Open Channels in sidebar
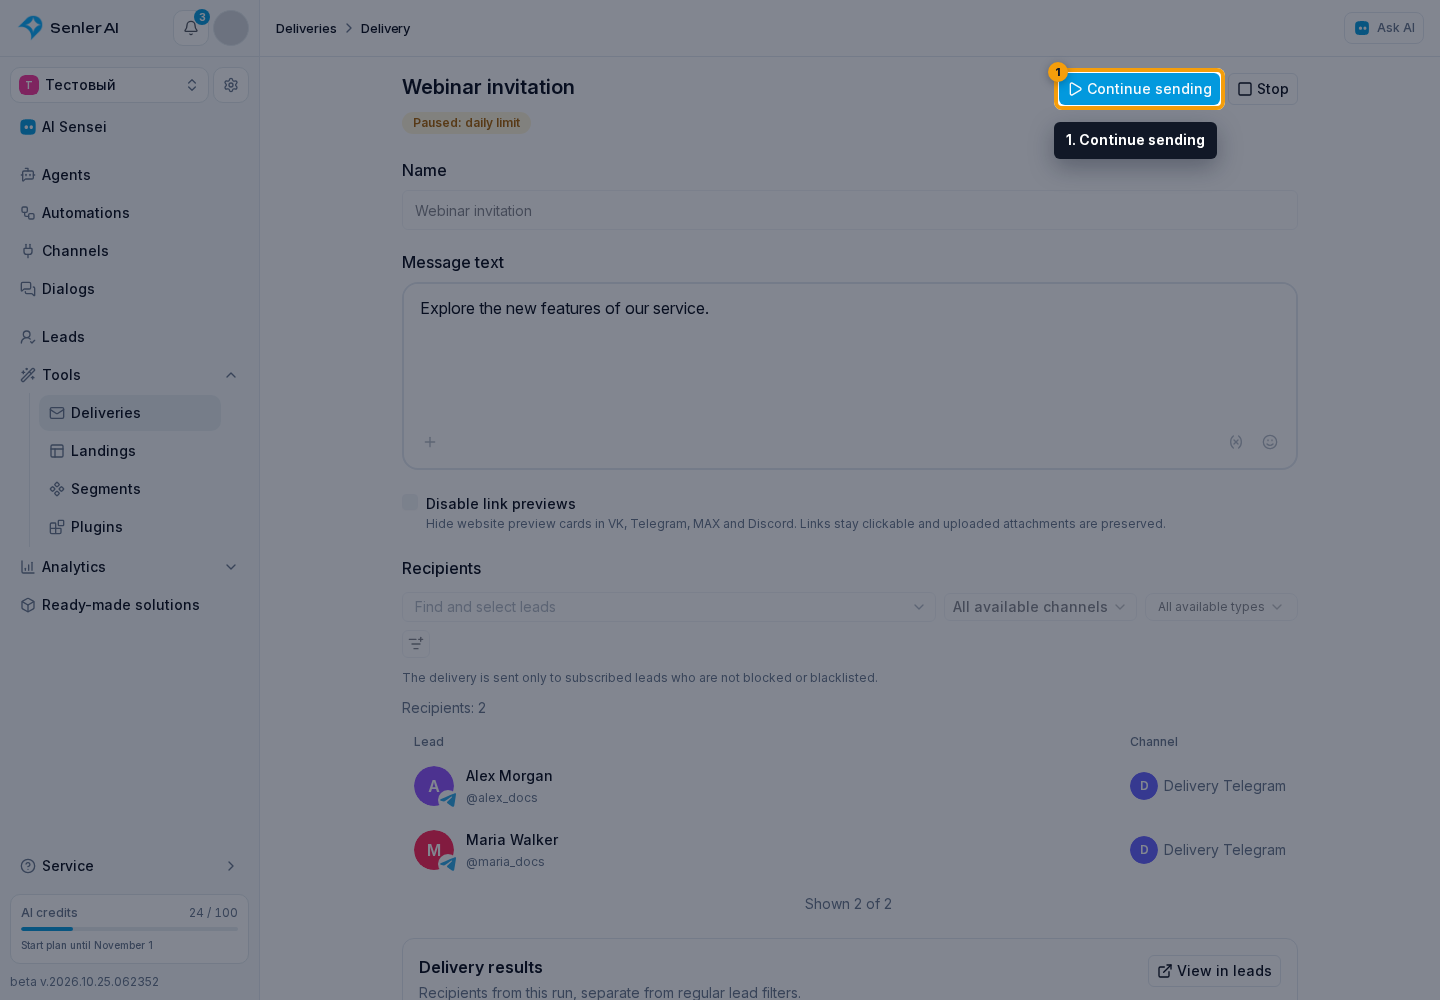Screen dimensions: 1440x1000 130,251
